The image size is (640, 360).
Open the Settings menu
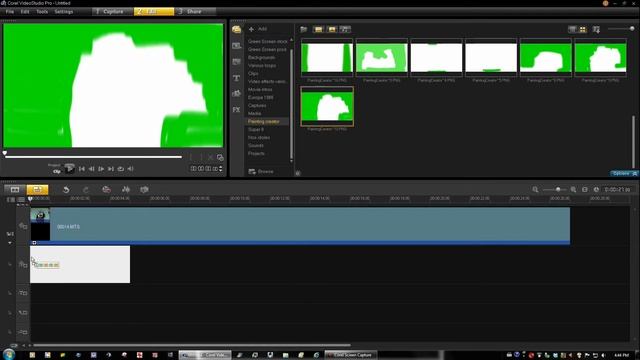[64, 11]
